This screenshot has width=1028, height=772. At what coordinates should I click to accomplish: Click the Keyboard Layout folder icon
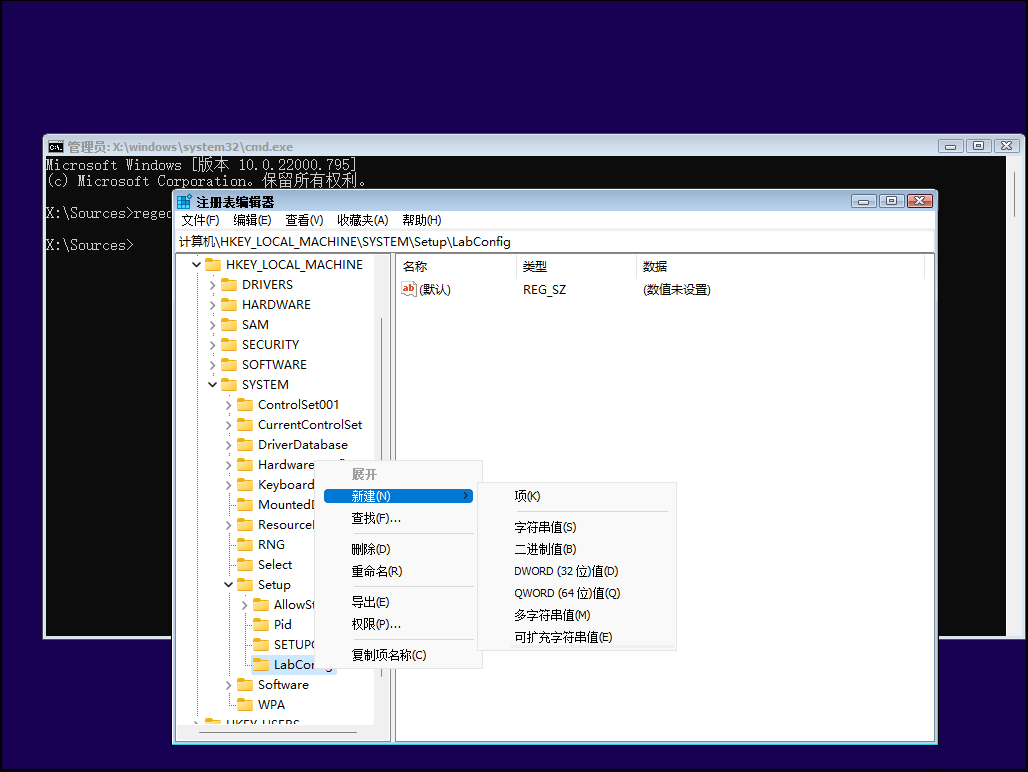click(x=245, y=484)
